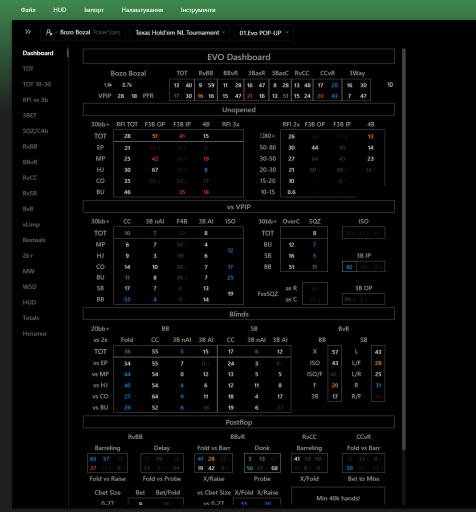Click the Unopened section header
Viewport: 476px width, 512px height.
tap(239, 110)
